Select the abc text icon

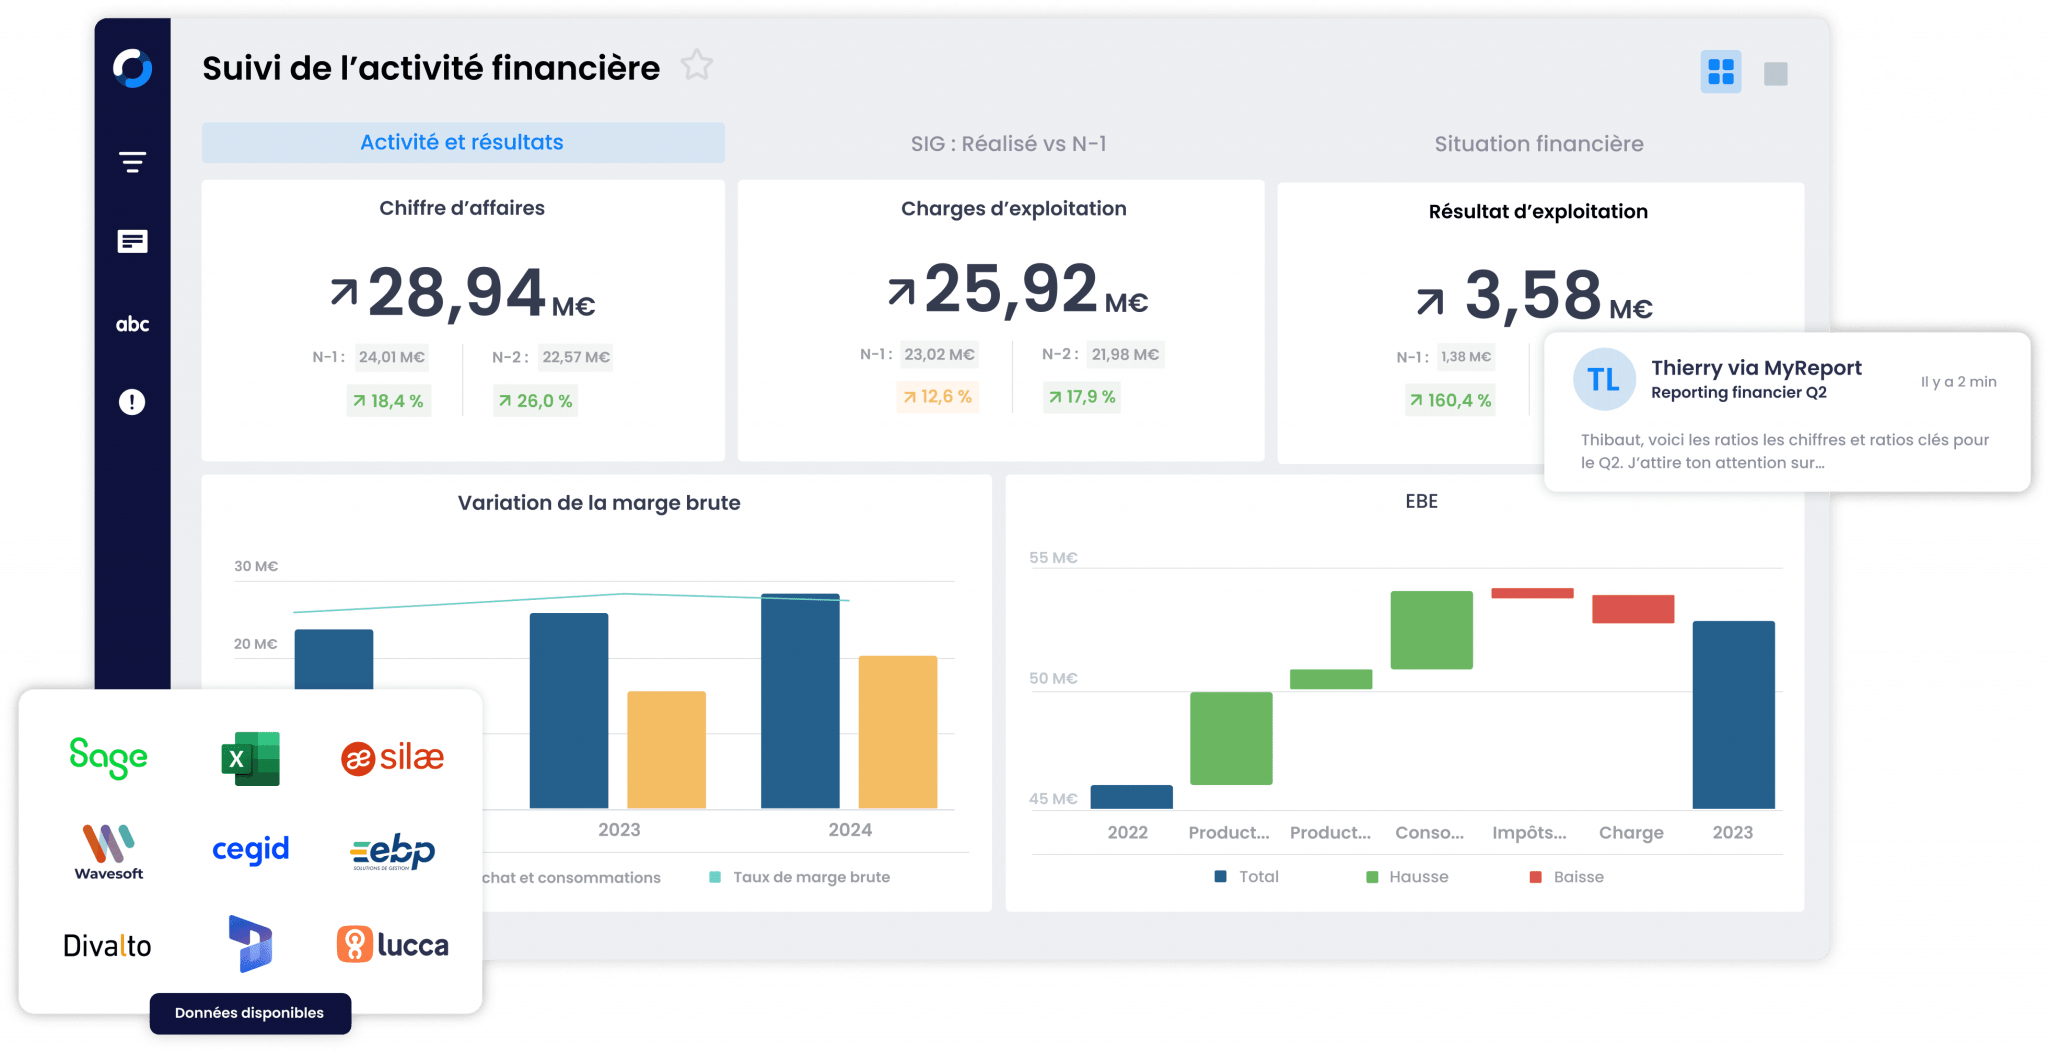132,324
